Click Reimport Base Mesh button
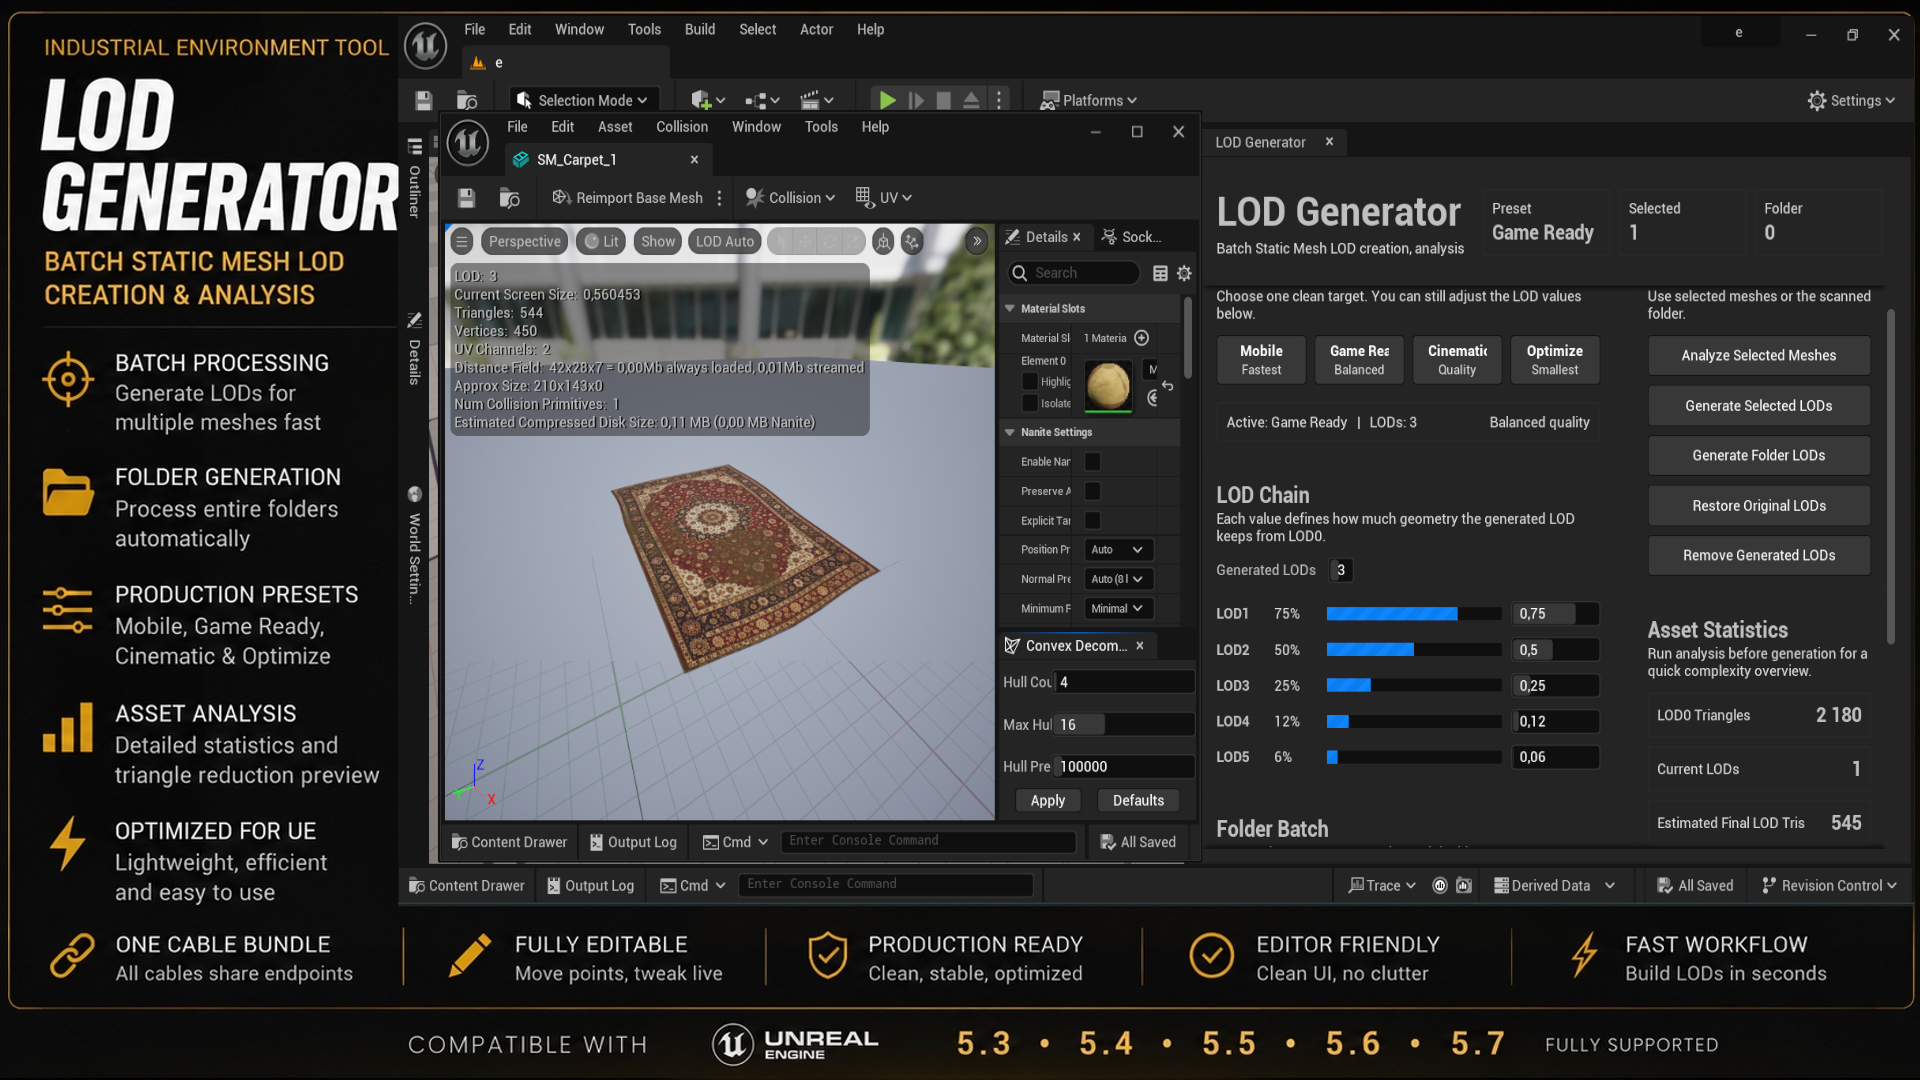This screenshot has width=1920, height=1080. [x=628, y=198]
